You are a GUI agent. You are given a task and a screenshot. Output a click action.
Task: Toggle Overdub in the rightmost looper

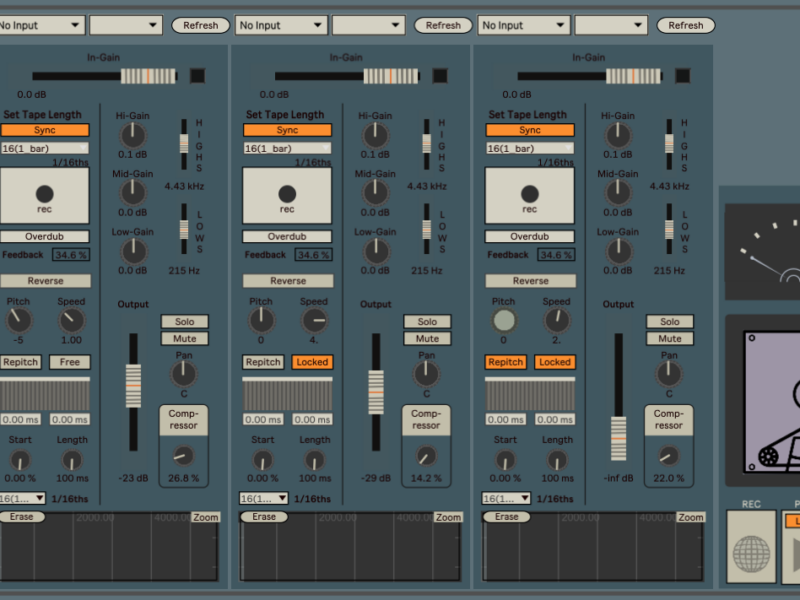[x=530, y=237]
